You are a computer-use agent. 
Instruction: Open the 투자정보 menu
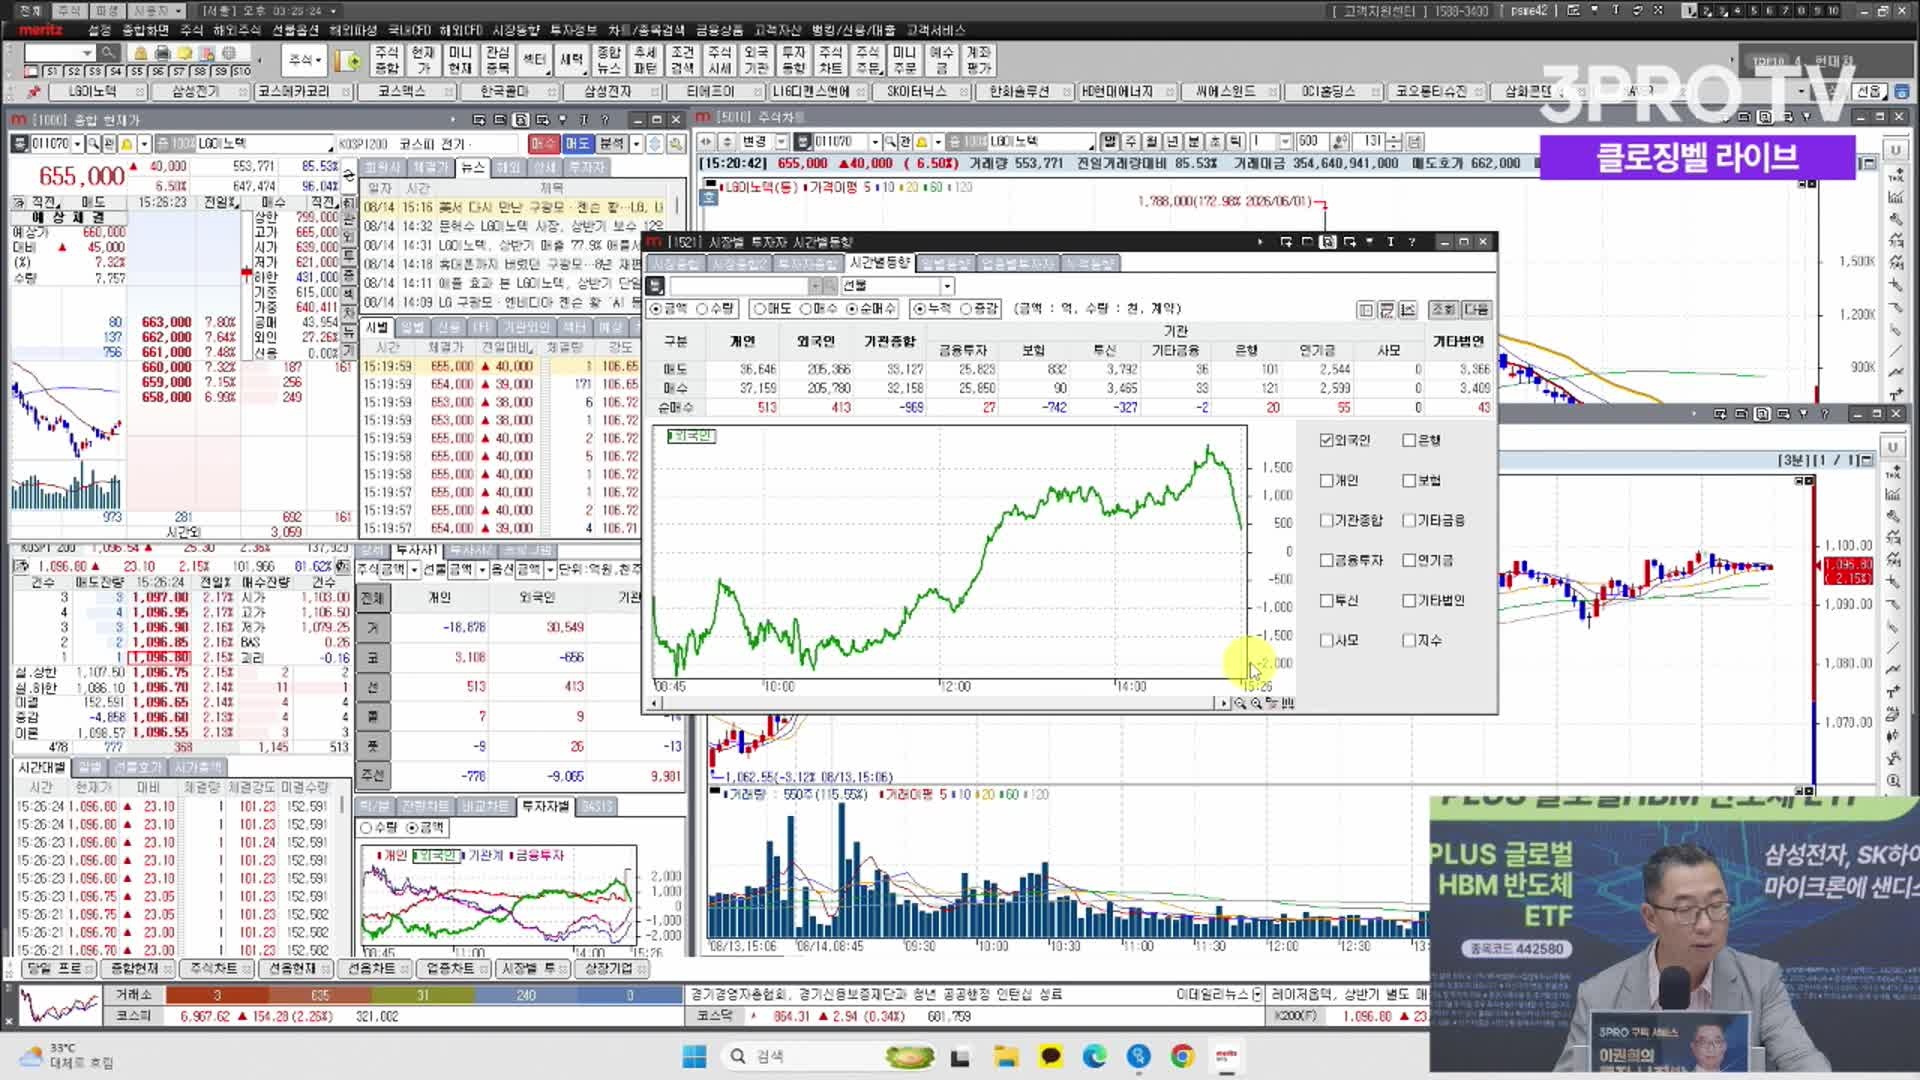574,30
